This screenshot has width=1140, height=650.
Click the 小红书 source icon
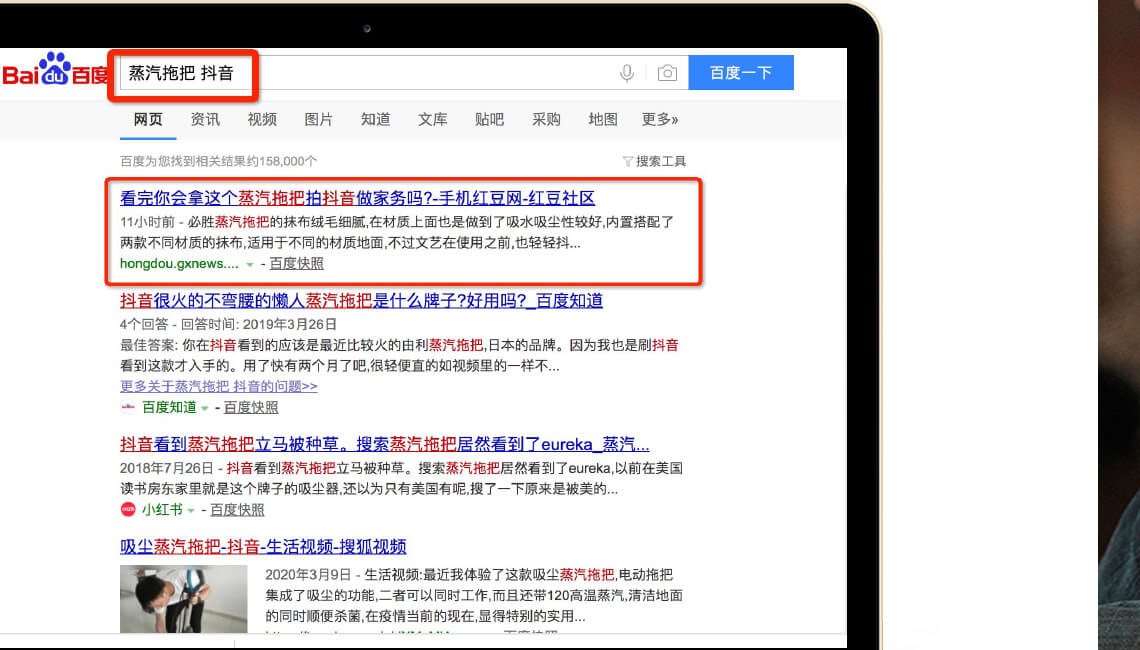click(128, 510)
